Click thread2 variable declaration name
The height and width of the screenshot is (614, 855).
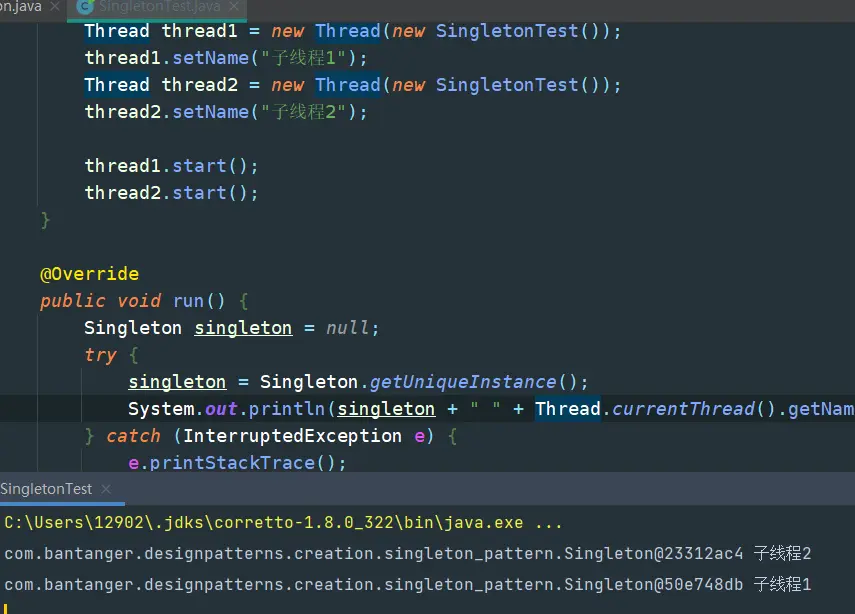coord(200,85)
